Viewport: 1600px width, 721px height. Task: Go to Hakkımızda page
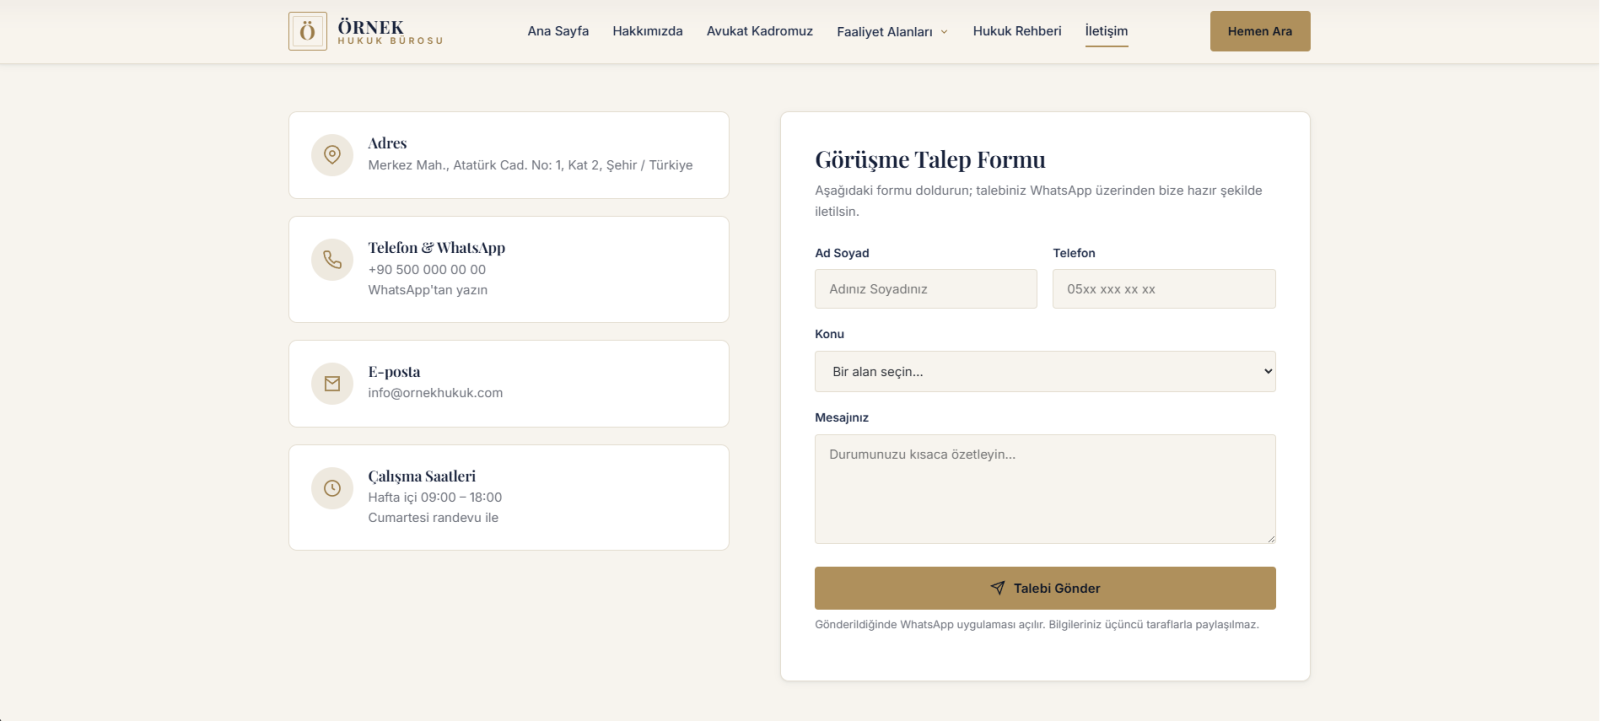[647, 31]
